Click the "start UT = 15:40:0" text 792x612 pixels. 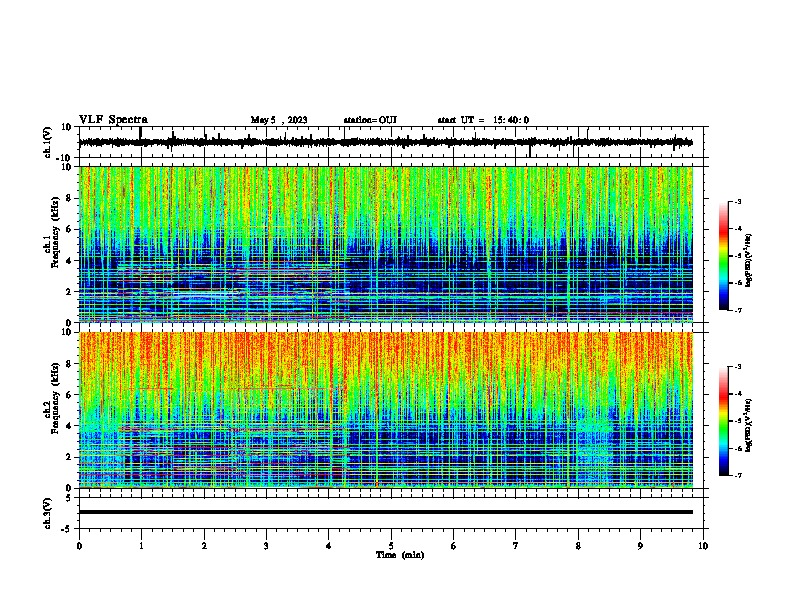483,120
